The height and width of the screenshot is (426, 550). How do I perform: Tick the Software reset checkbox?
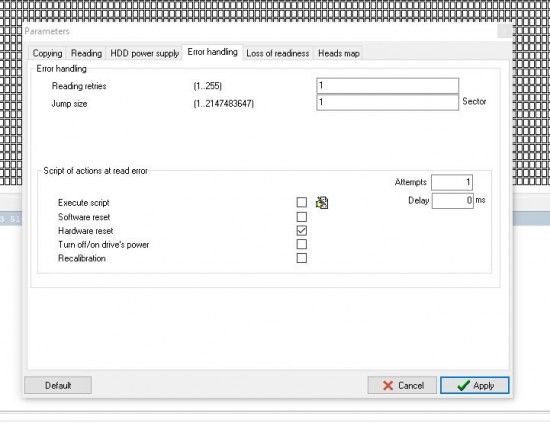point(302,217)
